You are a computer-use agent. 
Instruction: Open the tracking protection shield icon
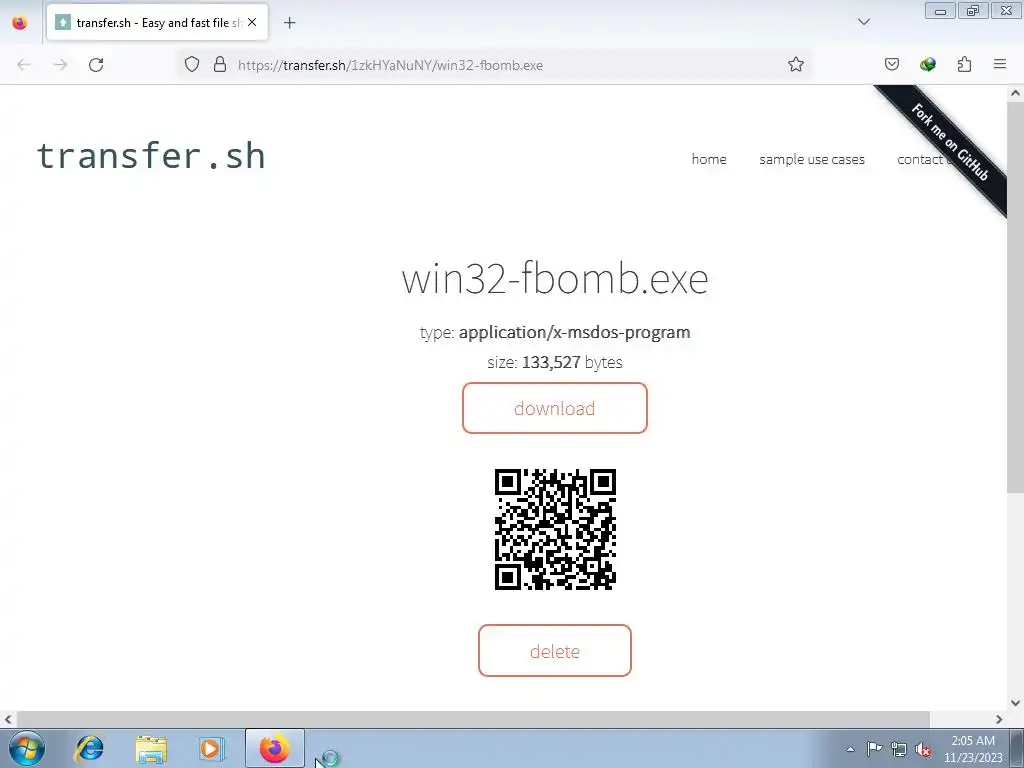click(191, 65)
